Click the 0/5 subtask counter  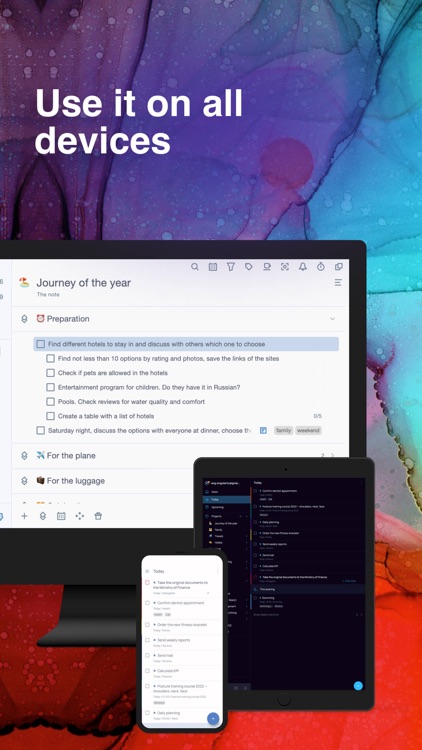click(318, 416)
